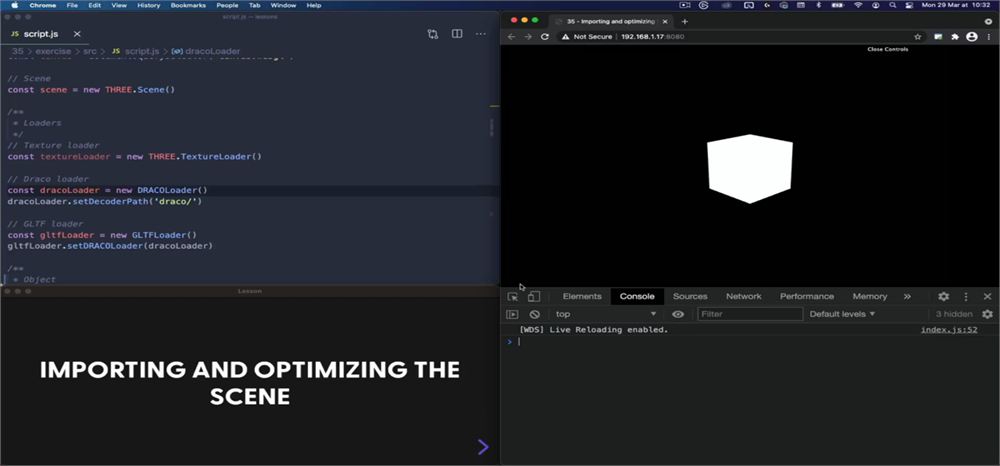The image size is (1000, 466).
Task: Open the People menu
Action: (228, 5)
